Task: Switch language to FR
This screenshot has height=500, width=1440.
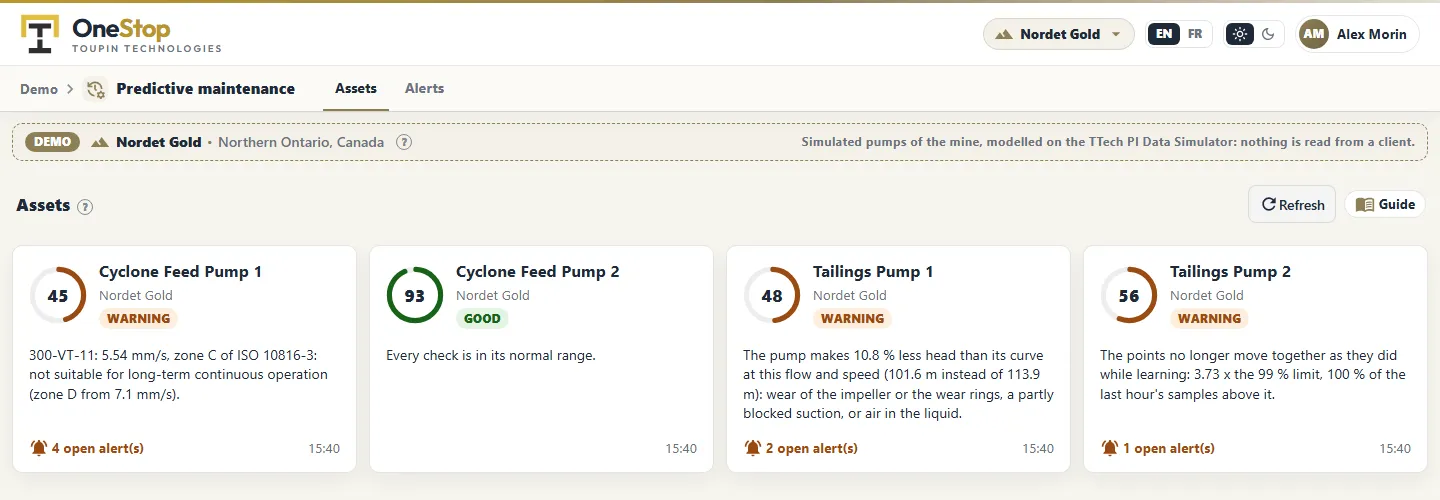Action: (1195, 34)
